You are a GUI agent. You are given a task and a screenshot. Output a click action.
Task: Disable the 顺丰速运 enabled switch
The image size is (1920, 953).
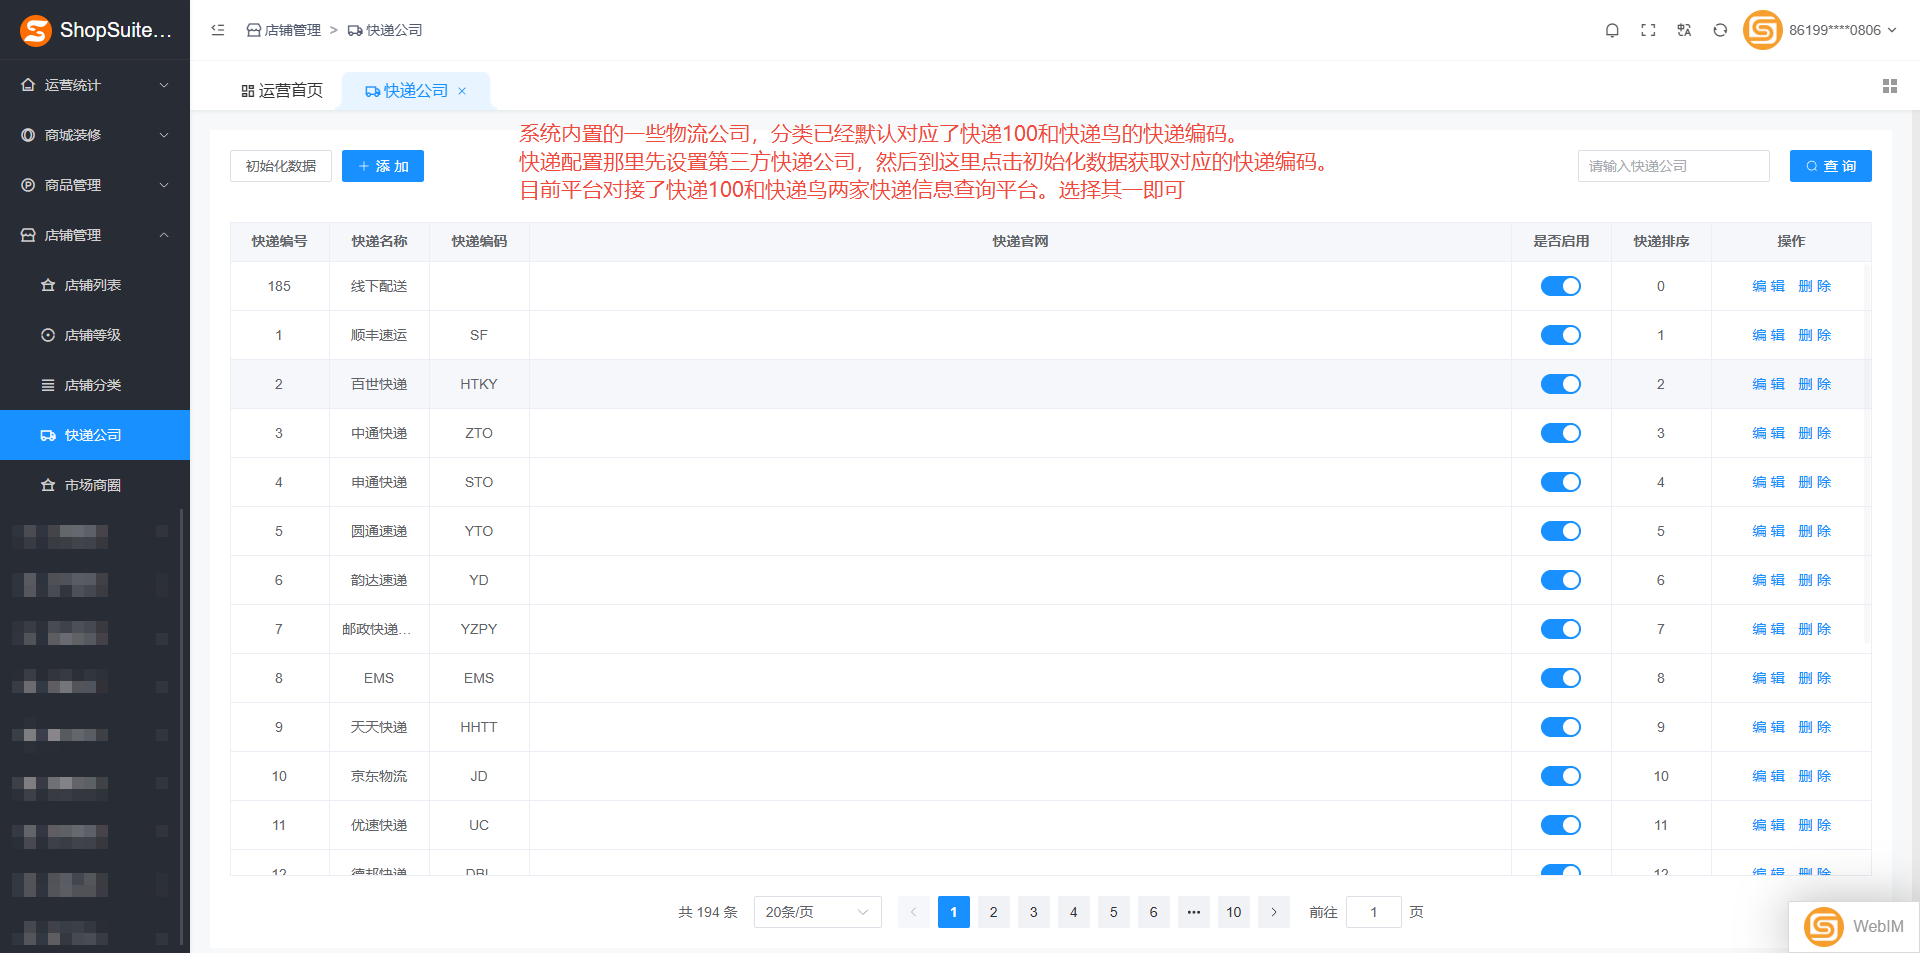(1560, 335)
